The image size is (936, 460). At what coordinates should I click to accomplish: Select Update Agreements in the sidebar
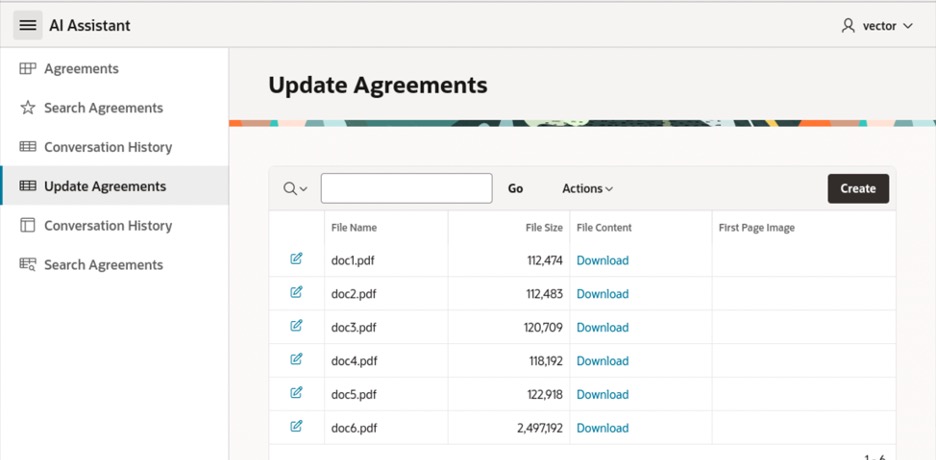click(x=105, y=186)
